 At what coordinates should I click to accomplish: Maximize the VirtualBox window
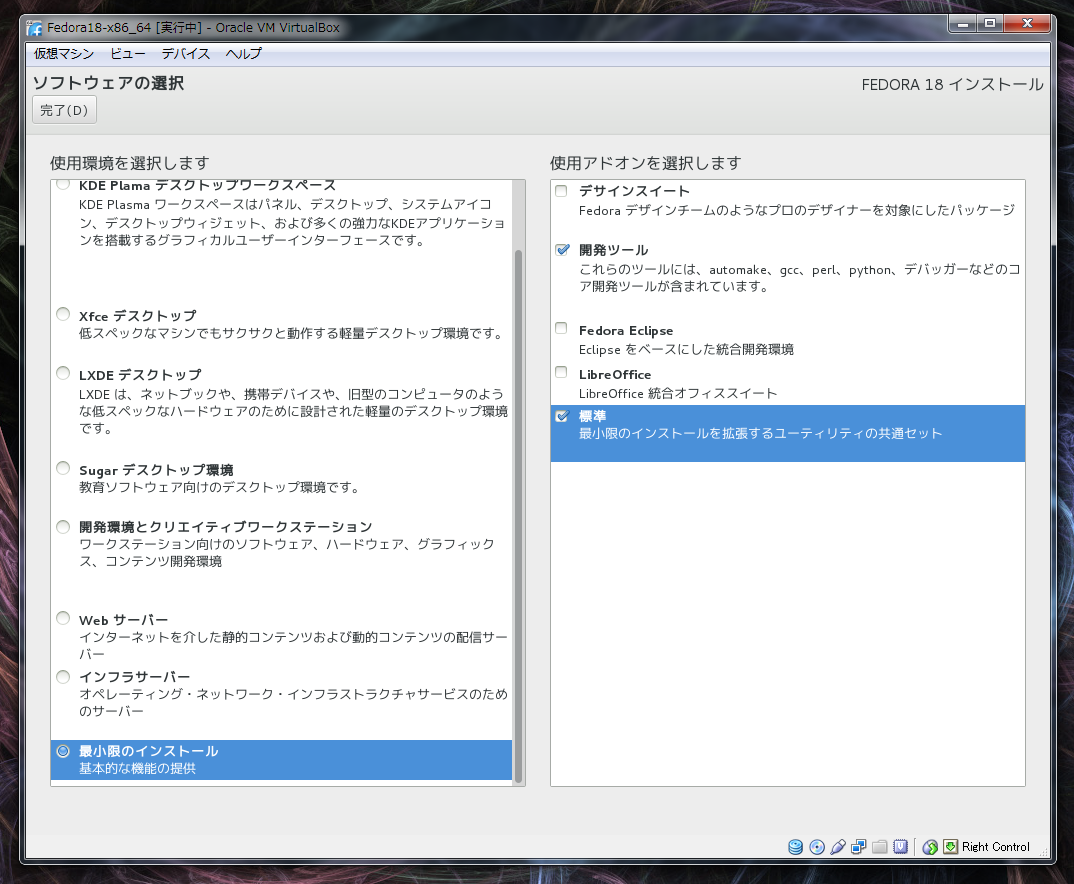tap(990, 24)
